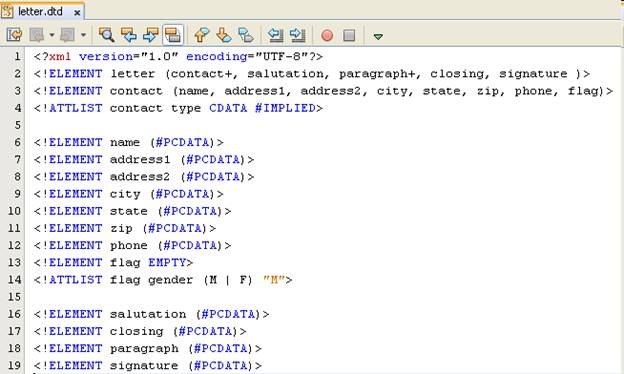Click the Back navigation icon
This screenshot has width=624, height=374.
pyautogui.click(x=37, y=35)
